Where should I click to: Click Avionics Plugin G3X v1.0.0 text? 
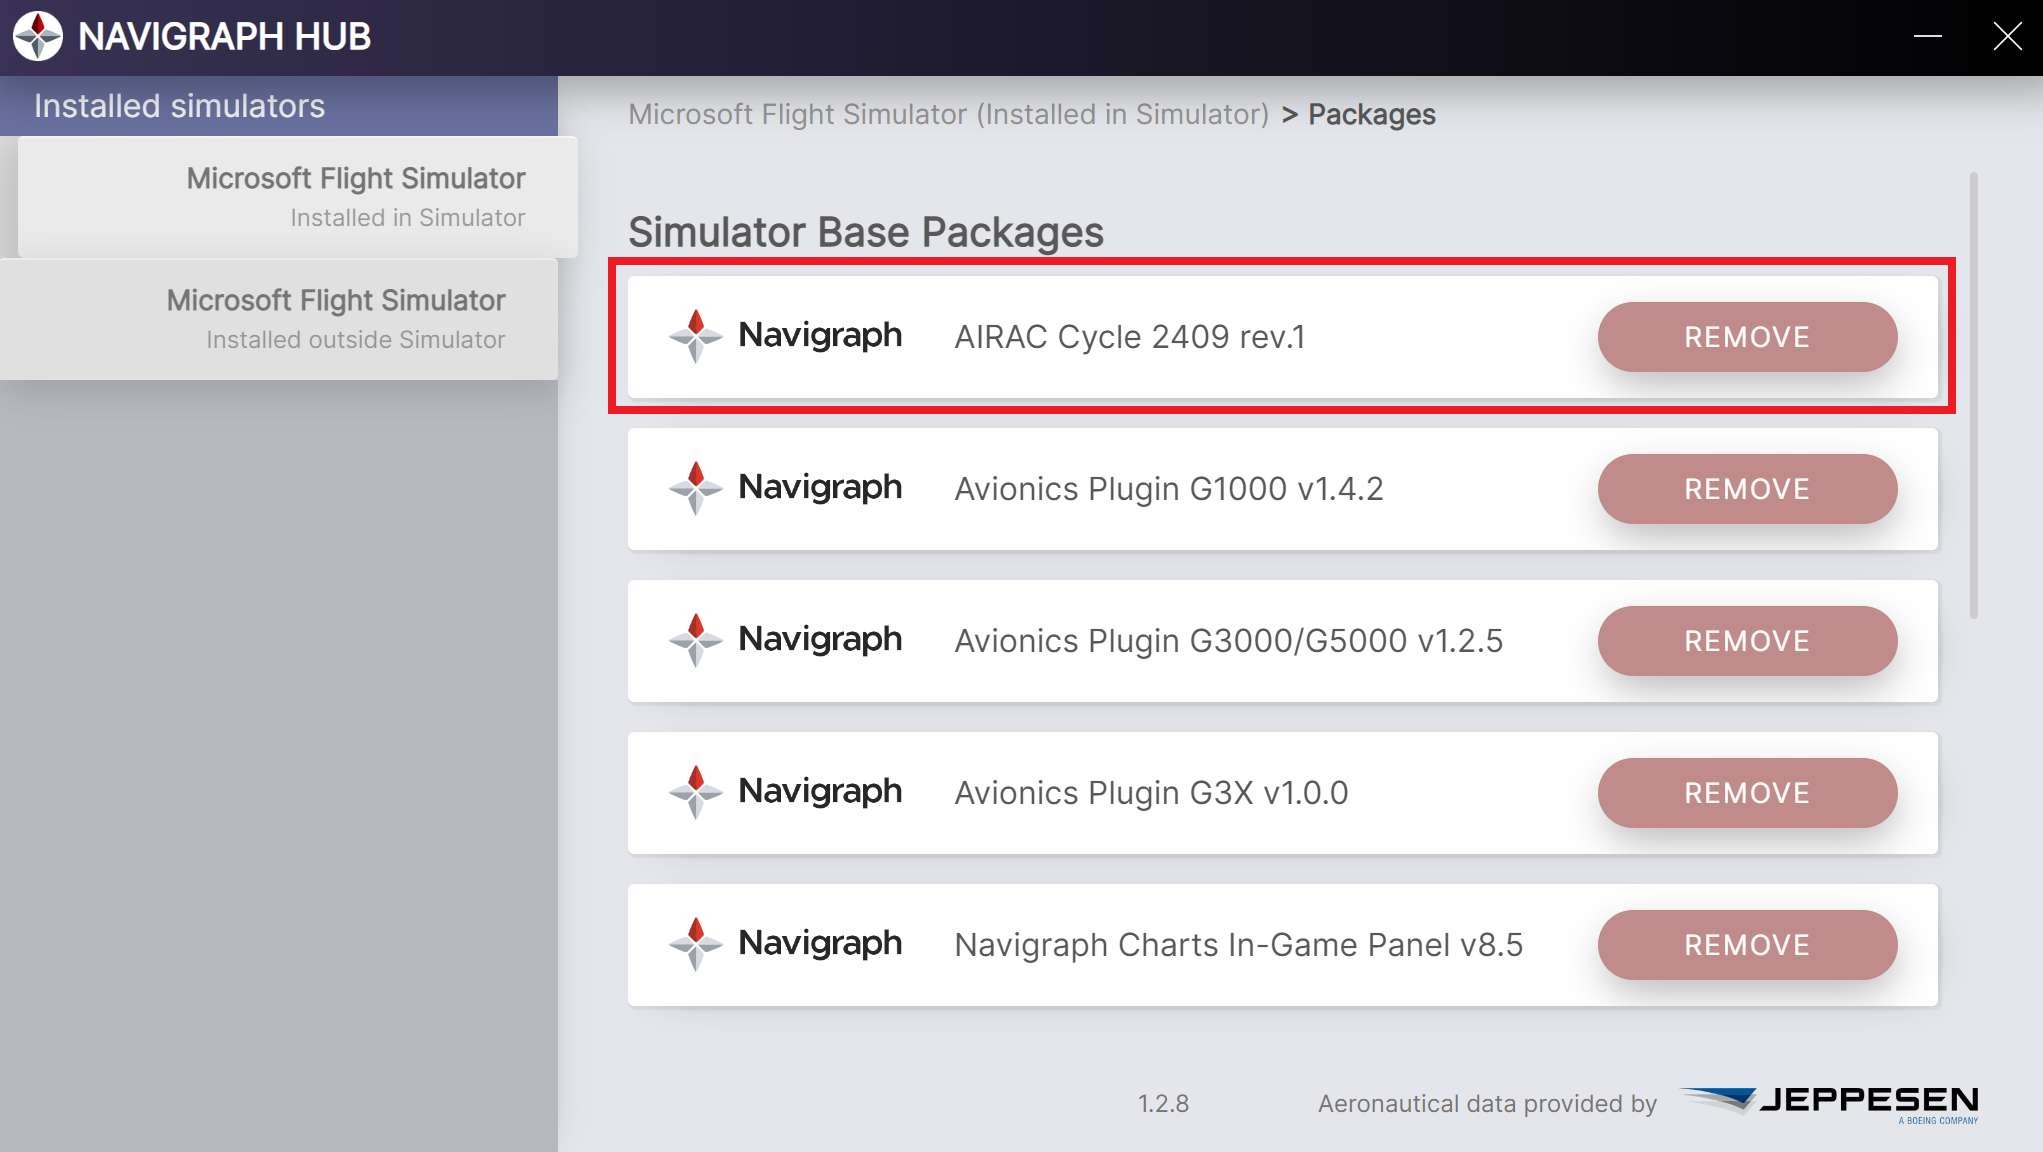[x=1151, y=793]
